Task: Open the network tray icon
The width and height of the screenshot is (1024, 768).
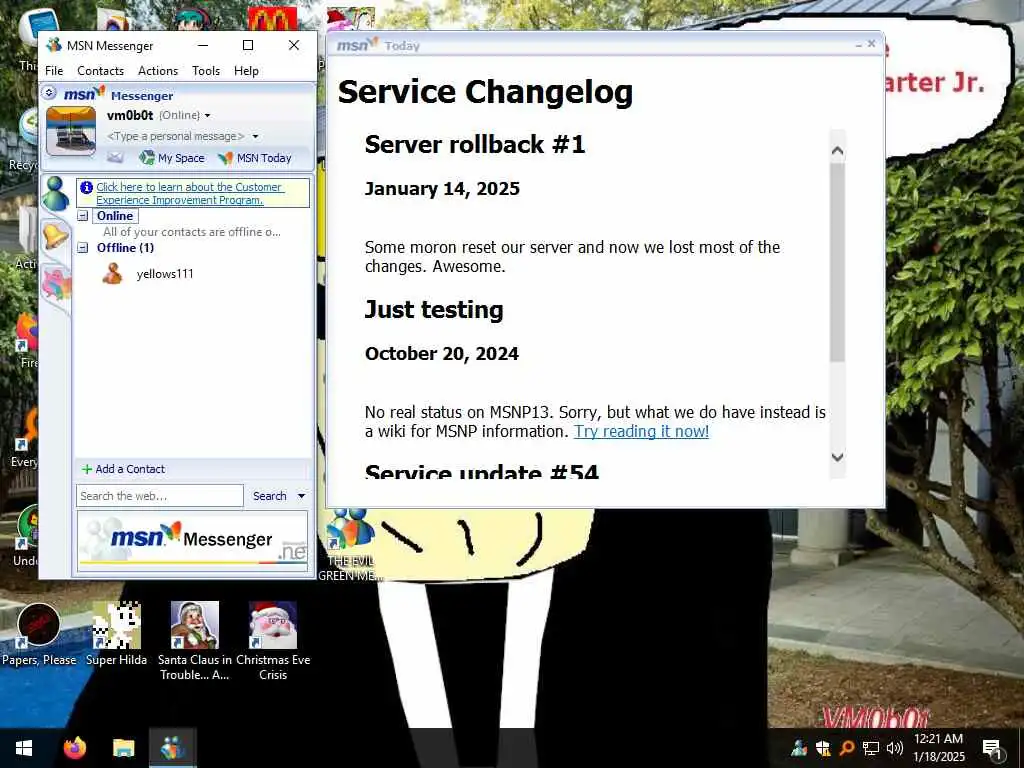Action: [871, 748]
